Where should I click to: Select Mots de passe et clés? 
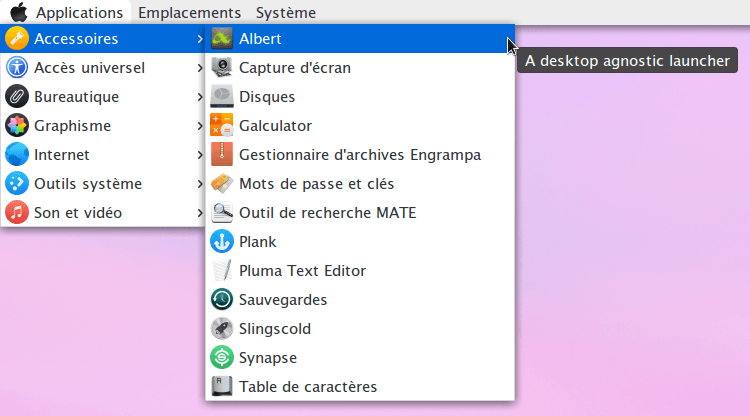[x=360, y=184]
